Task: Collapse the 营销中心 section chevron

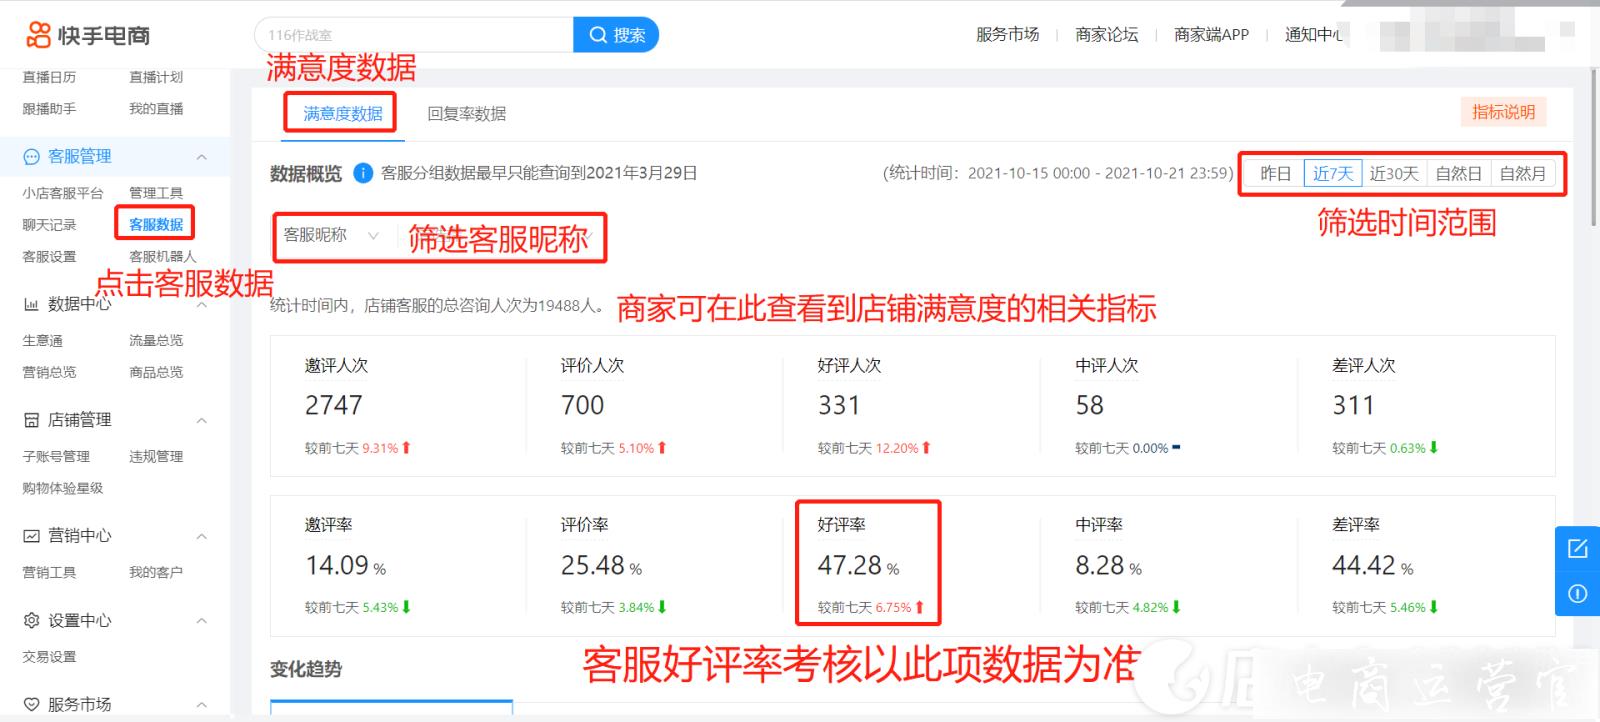Action: 202,536
